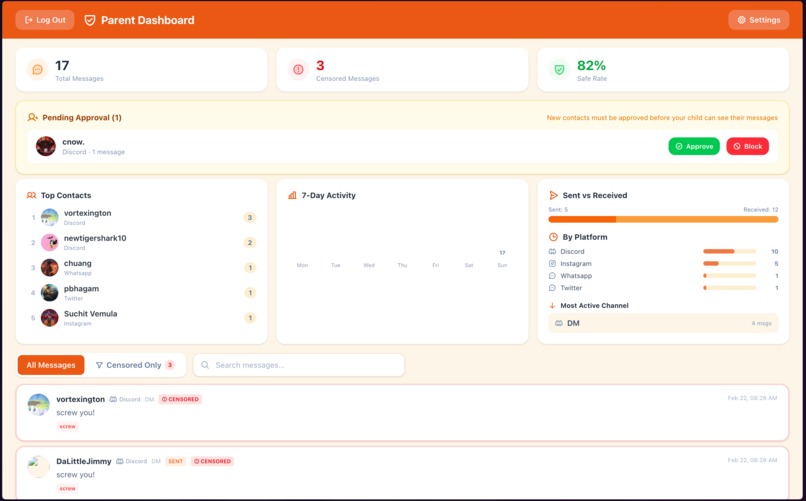Click newtigershark10's pink avatar

(50, 243)
